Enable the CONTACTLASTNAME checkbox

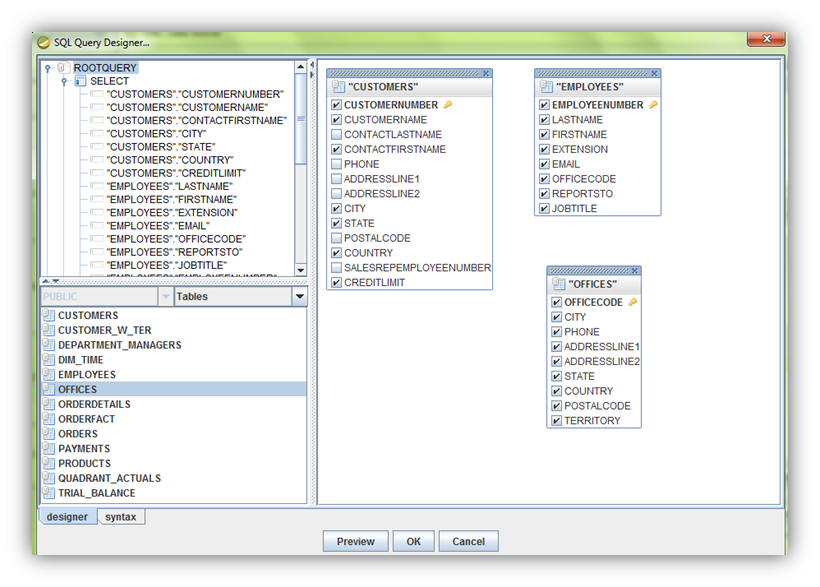click(x=337, y=135)
